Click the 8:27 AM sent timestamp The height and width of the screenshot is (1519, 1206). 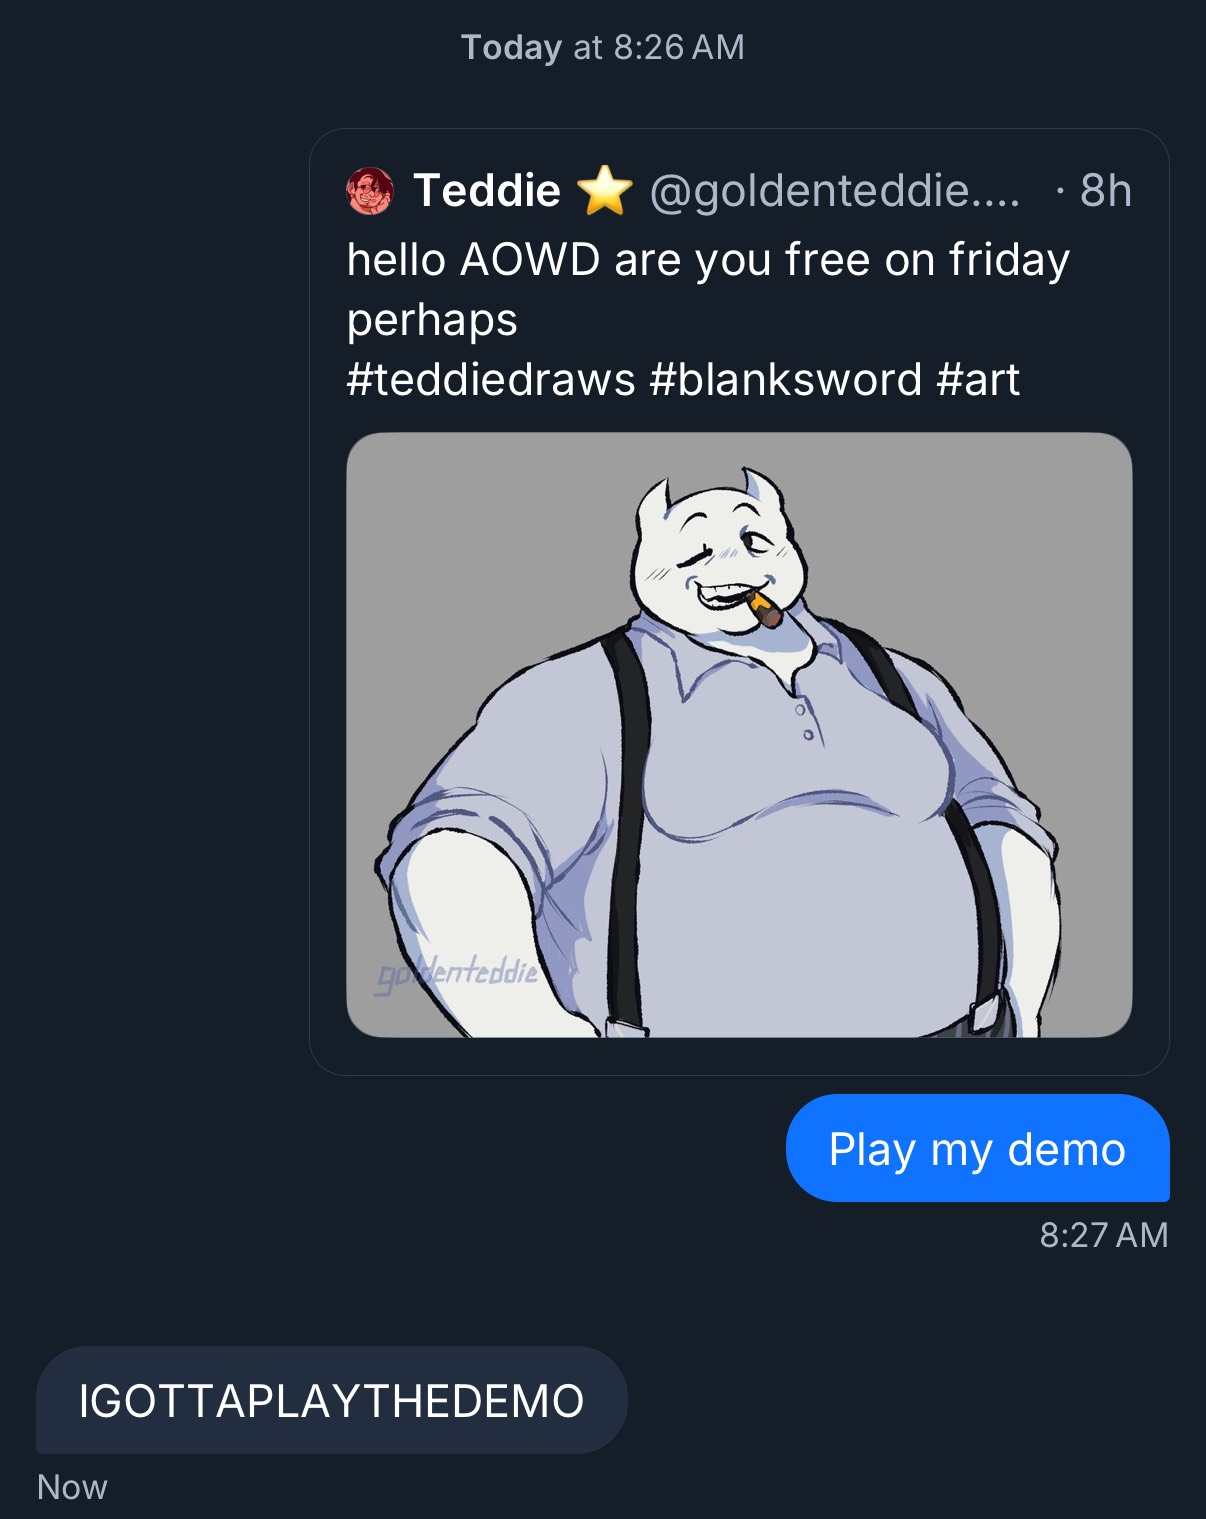coord(1103,1235)
